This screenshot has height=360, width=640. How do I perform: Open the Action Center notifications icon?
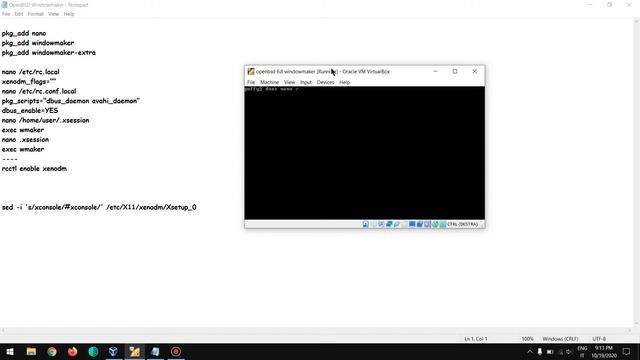tap(627, 351)
